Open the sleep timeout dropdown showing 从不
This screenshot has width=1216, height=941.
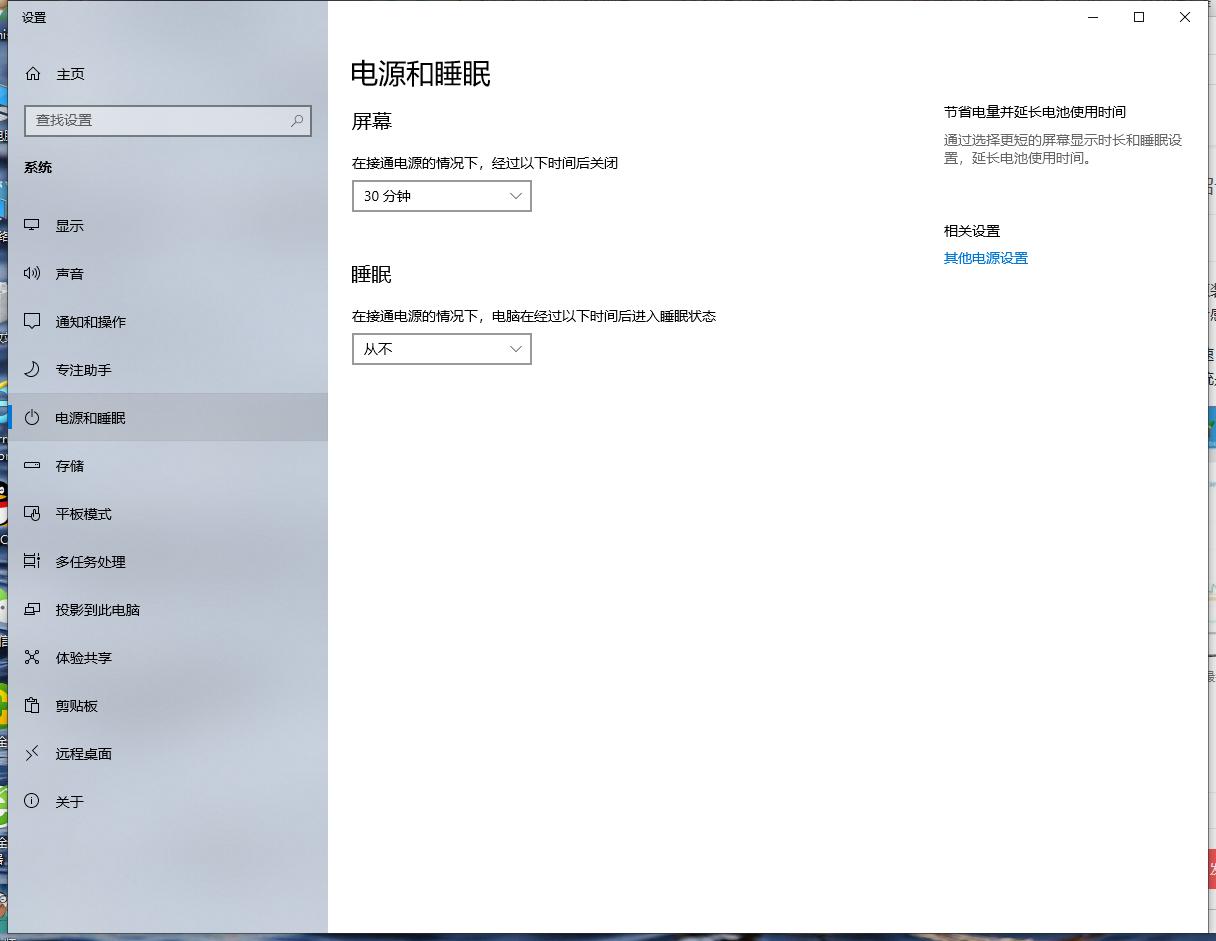(441, 348)
